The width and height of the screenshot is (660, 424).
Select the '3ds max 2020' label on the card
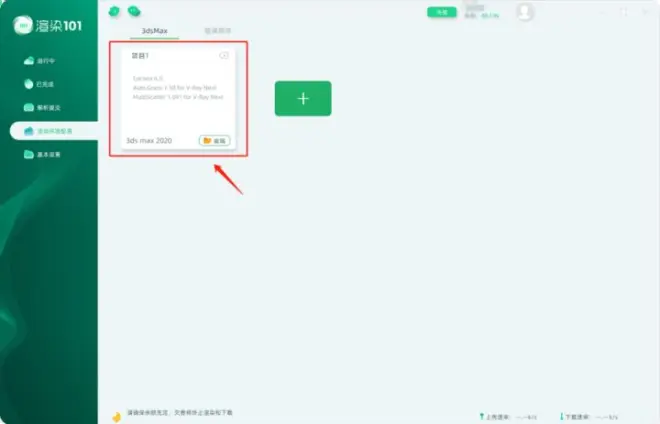[x=149, y=141]
